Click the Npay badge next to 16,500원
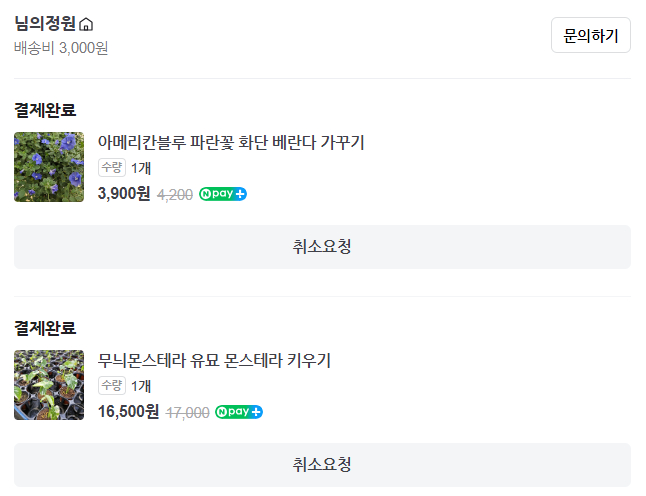Screen dimensions: 646x496 tap(239, 412)
